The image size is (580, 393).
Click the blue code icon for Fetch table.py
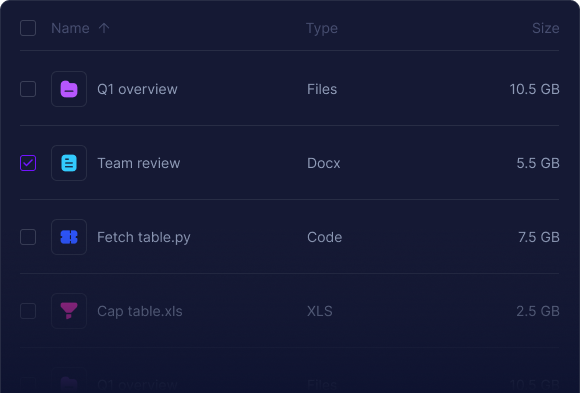coord(69,237)
